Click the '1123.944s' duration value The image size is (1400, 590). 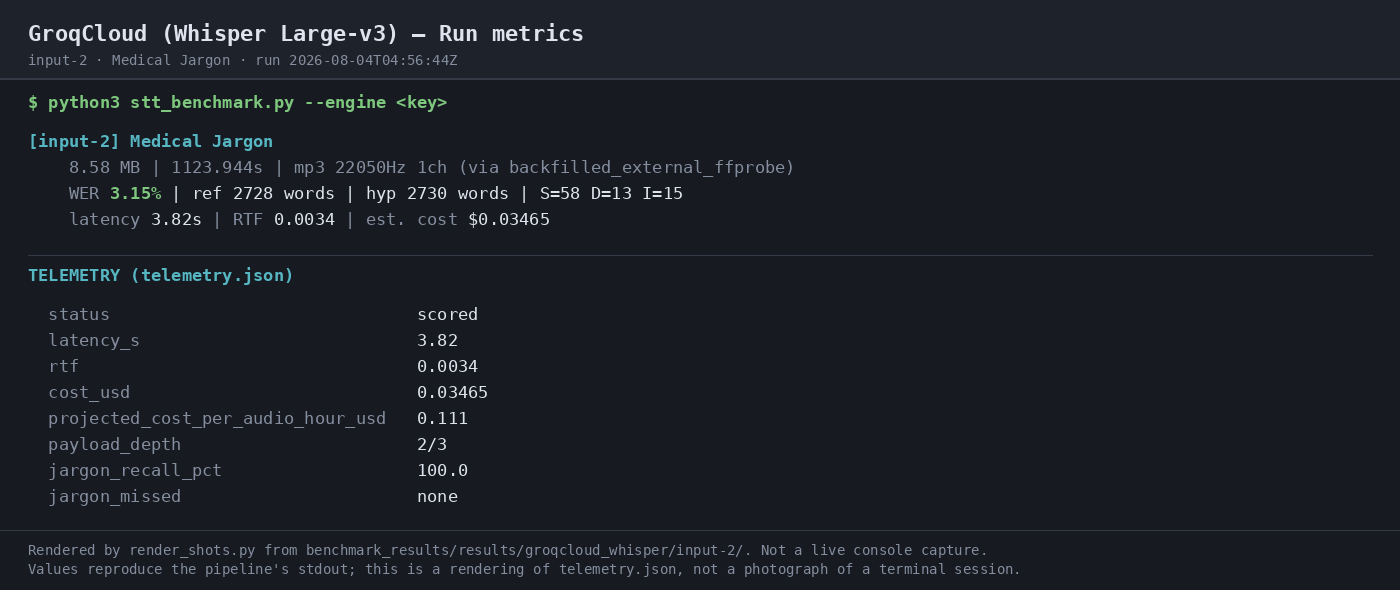pos(217,168)
